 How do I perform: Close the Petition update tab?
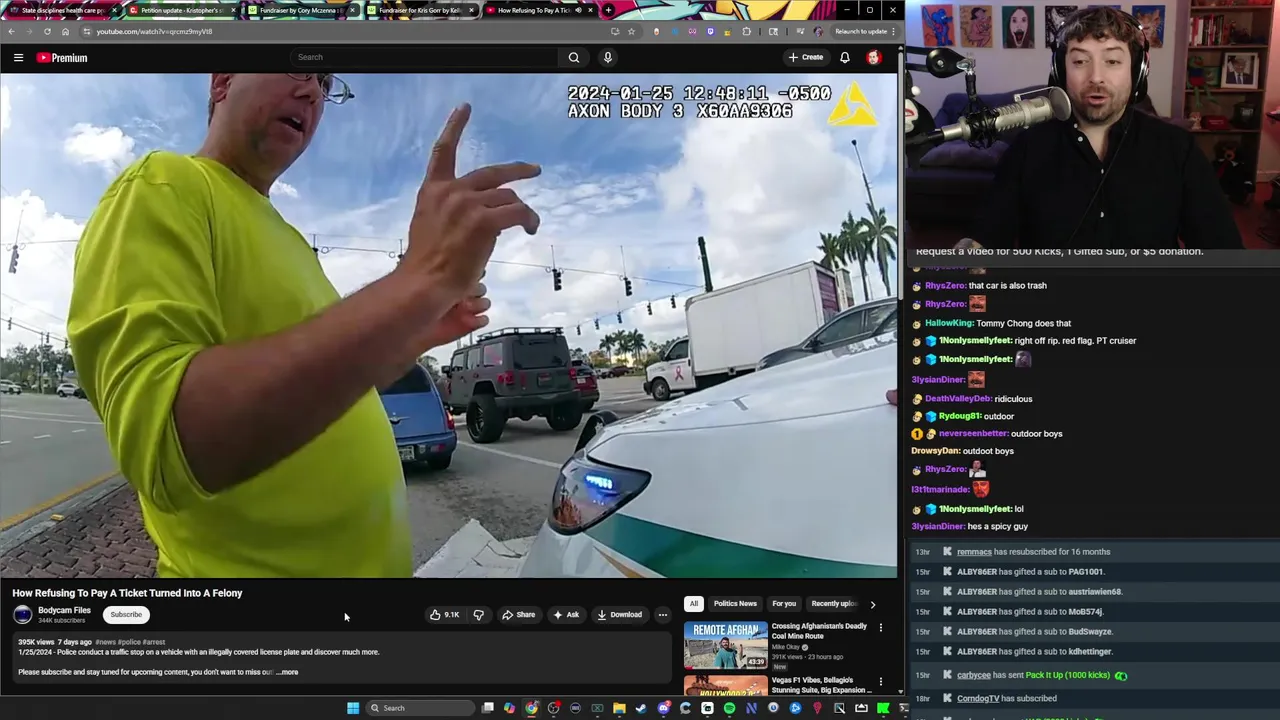click(233, 10)
